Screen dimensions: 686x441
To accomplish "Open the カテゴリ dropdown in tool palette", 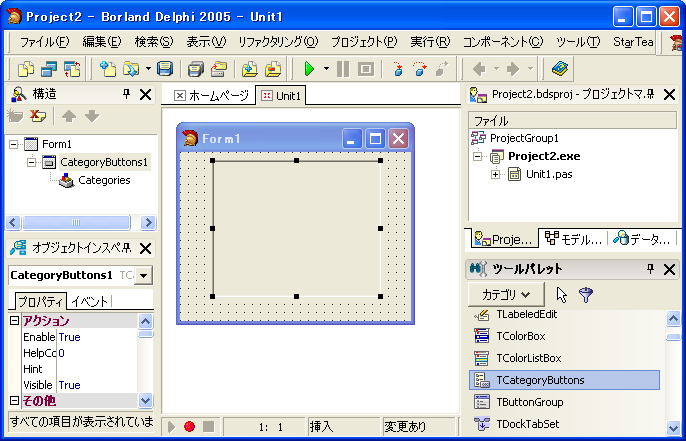I will point(506,294).
